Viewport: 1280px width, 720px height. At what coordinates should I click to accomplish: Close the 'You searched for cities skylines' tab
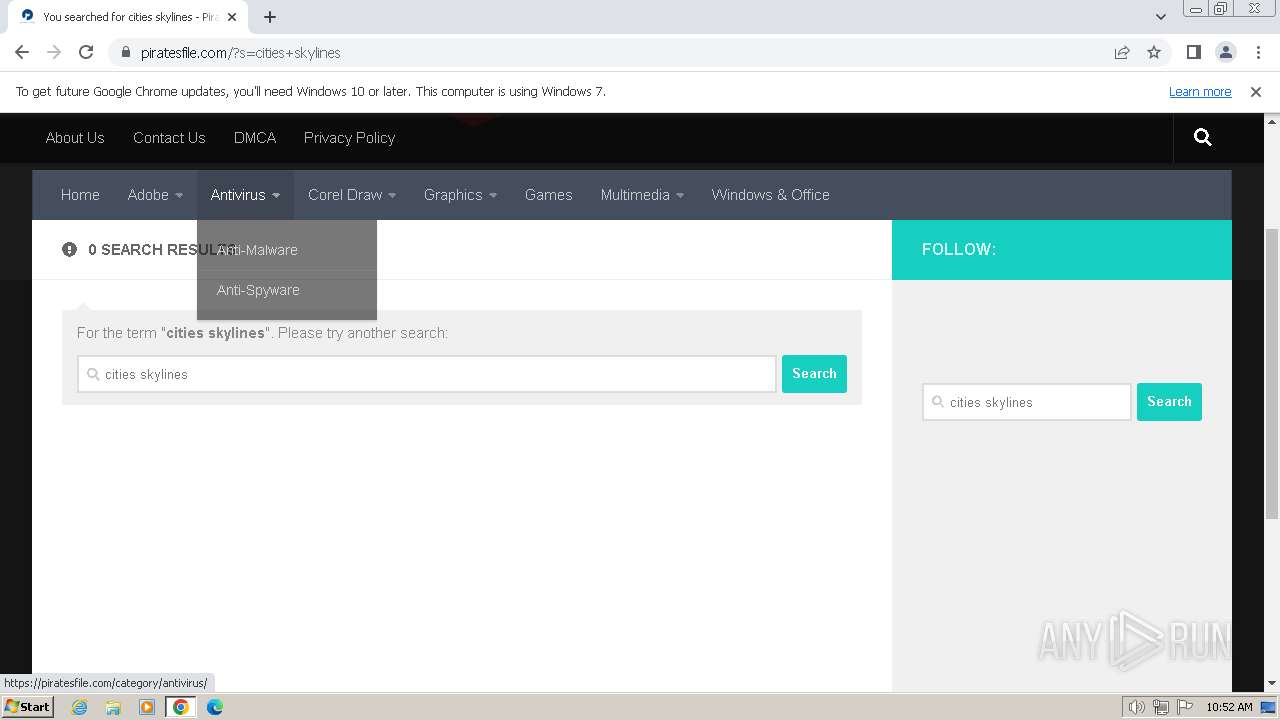(232, 16)
